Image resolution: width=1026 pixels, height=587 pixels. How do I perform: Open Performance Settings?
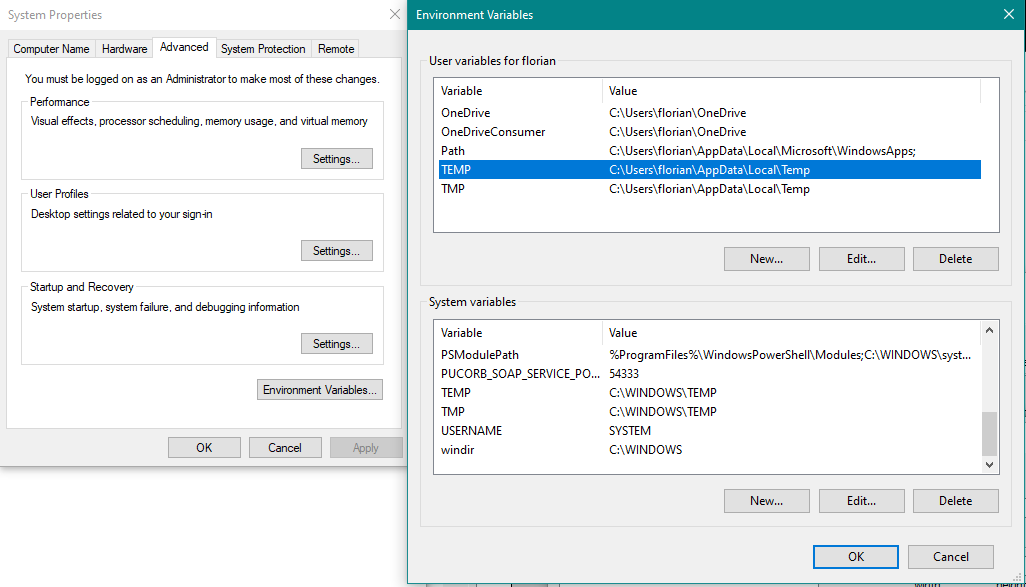[x=336, y=159]
